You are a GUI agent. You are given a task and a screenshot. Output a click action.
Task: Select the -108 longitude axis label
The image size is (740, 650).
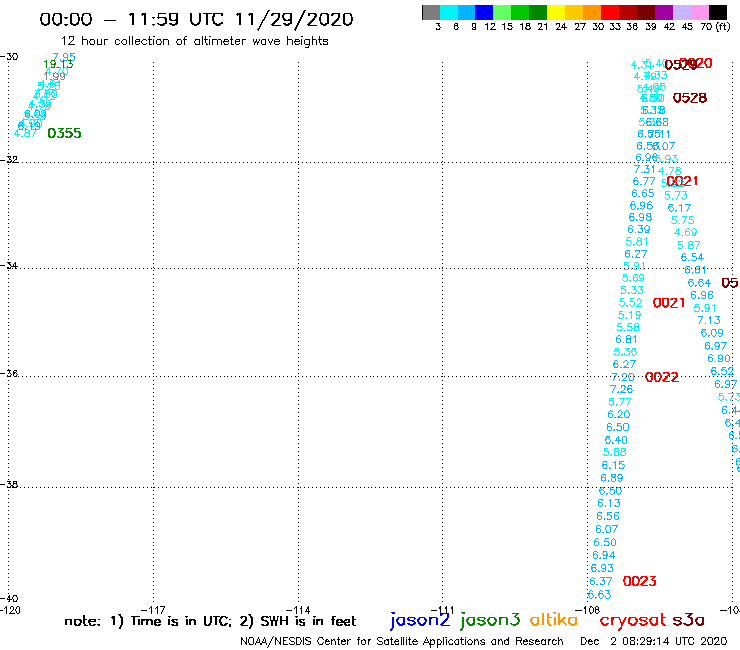click(x=587, y=610)
